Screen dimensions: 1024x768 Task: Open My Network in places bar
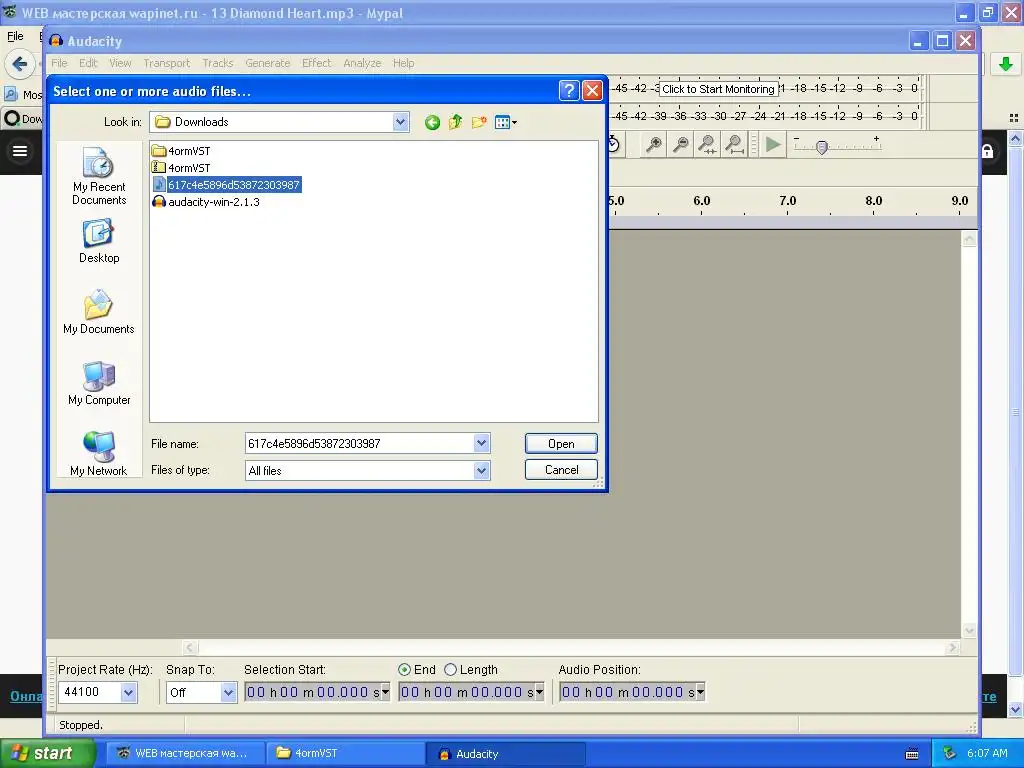99,454
